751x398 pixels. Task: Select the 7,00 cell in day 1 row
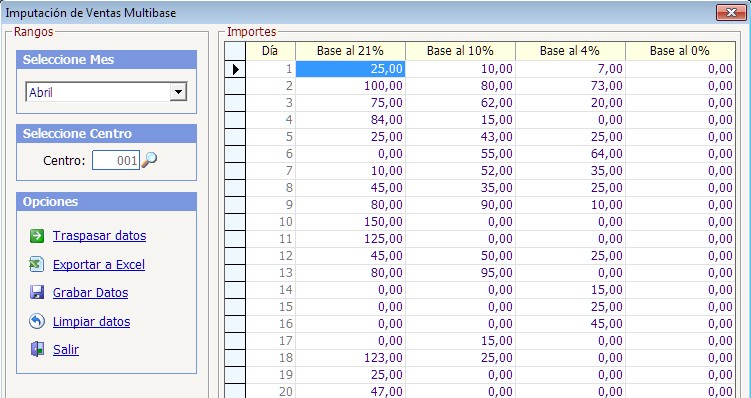pos(570,69)
